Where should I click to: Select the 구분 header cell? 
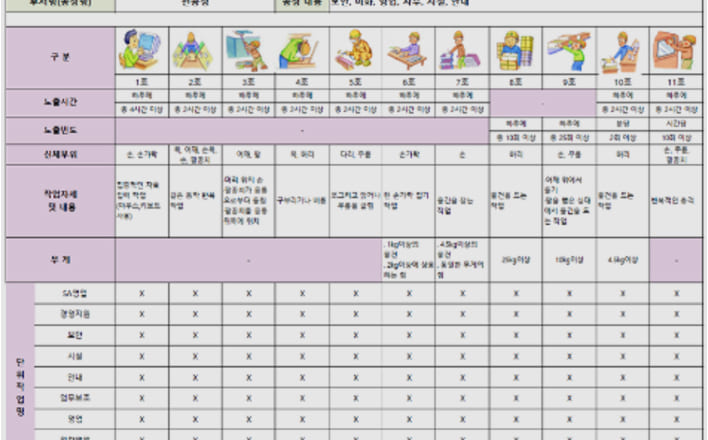pos(60,57)
